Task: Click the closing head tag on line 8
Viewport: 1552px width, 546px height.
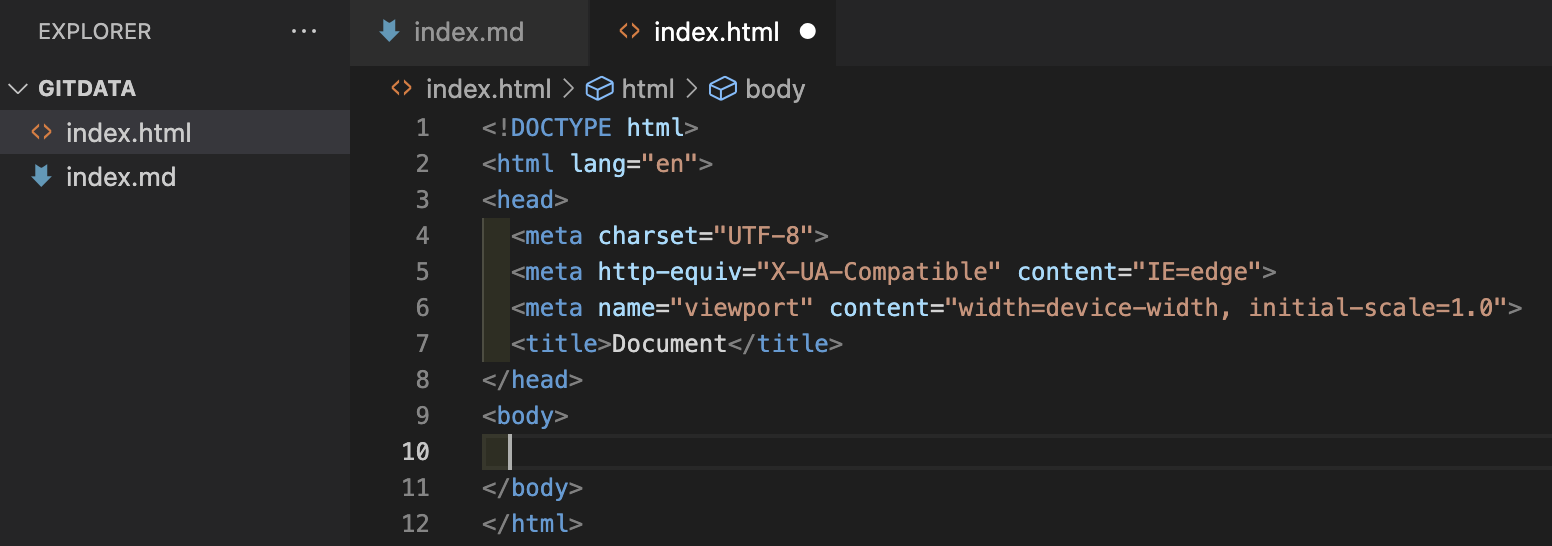Action: (532, 380)
